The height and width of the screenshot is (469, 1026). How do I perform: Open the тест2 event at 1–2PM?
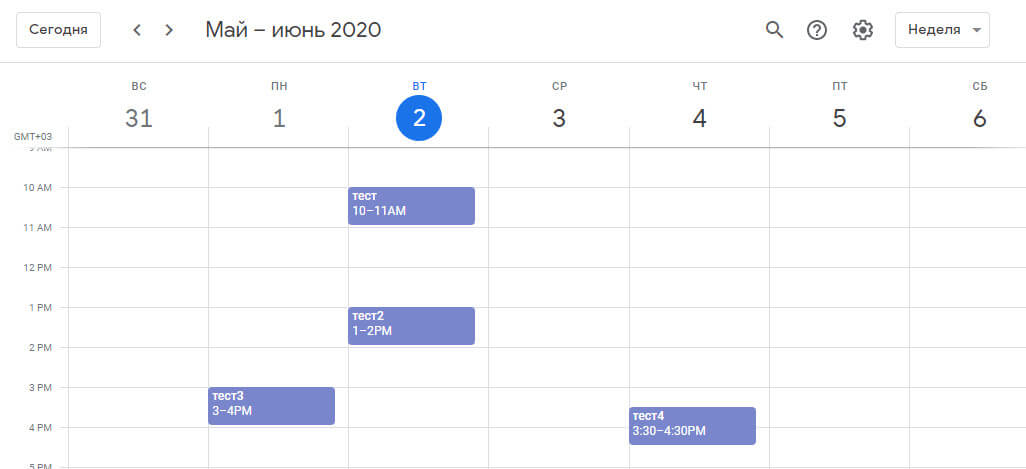coord(411,325)
